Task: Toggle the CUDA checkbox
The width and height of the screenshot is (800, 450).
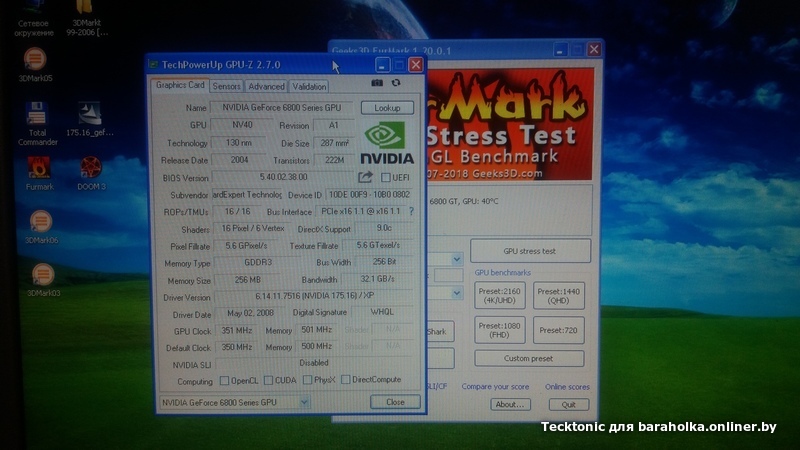Action: coord(268,381)
